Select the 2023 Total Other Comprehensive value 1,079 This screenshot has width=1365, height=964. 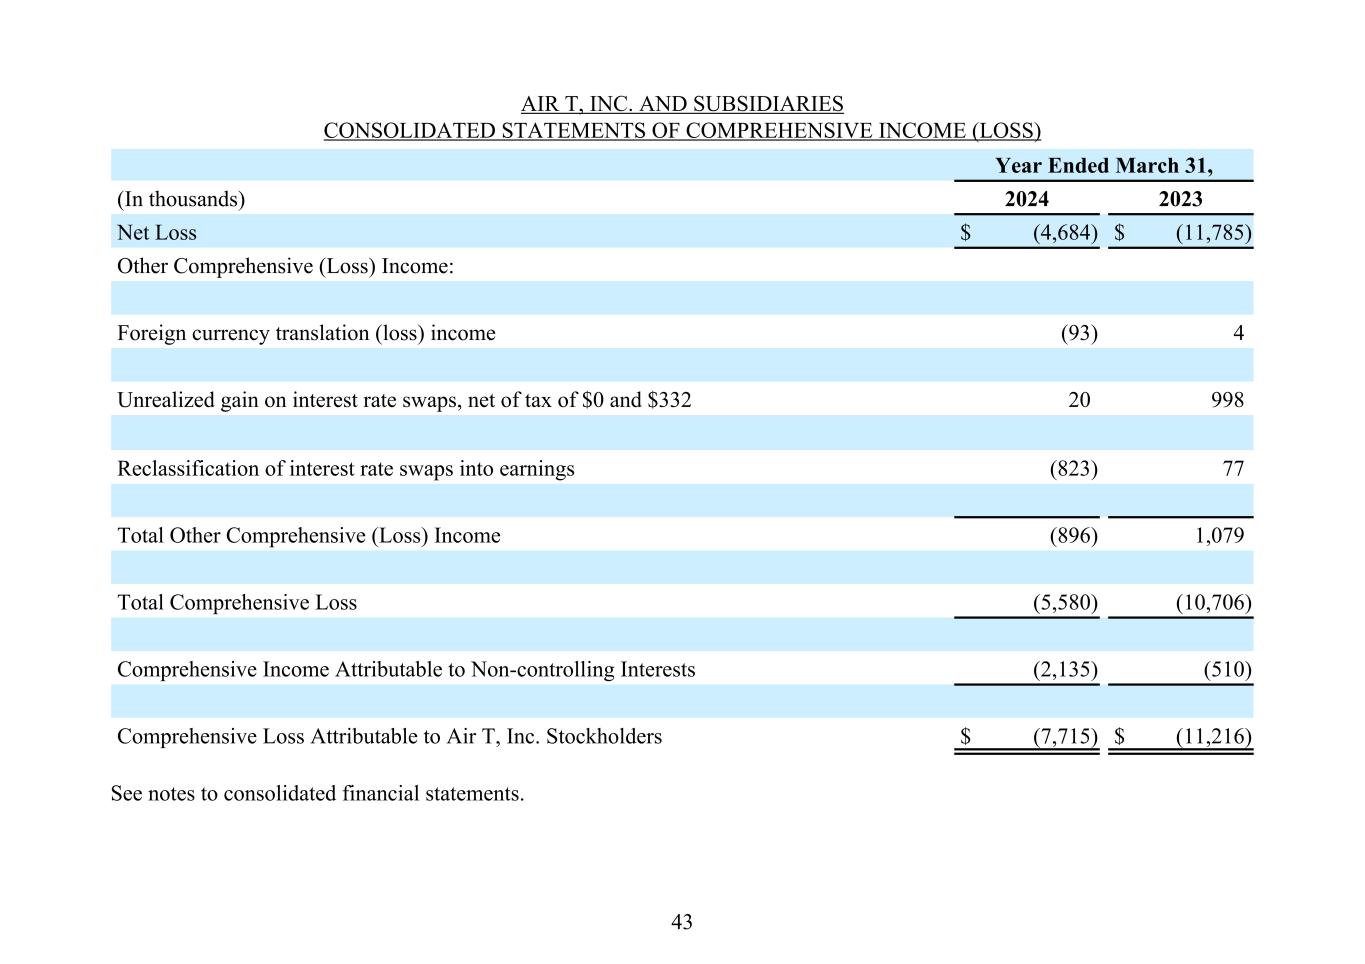tap(1219, 536)
